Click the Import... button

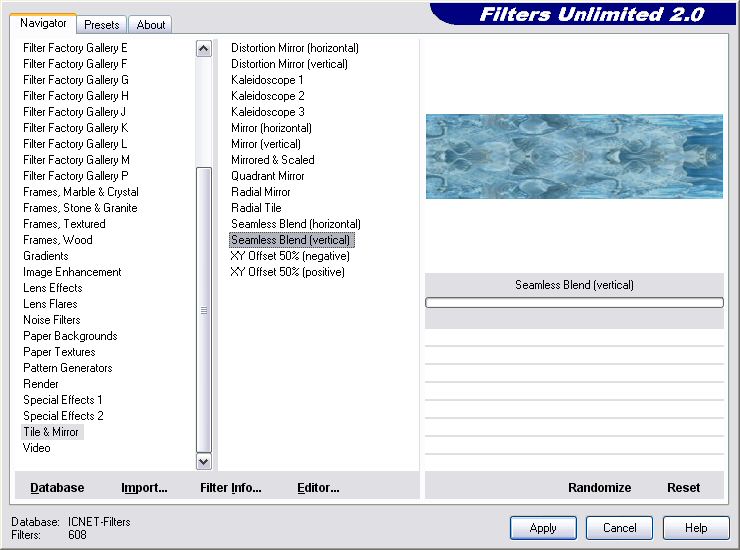(144, 487)
